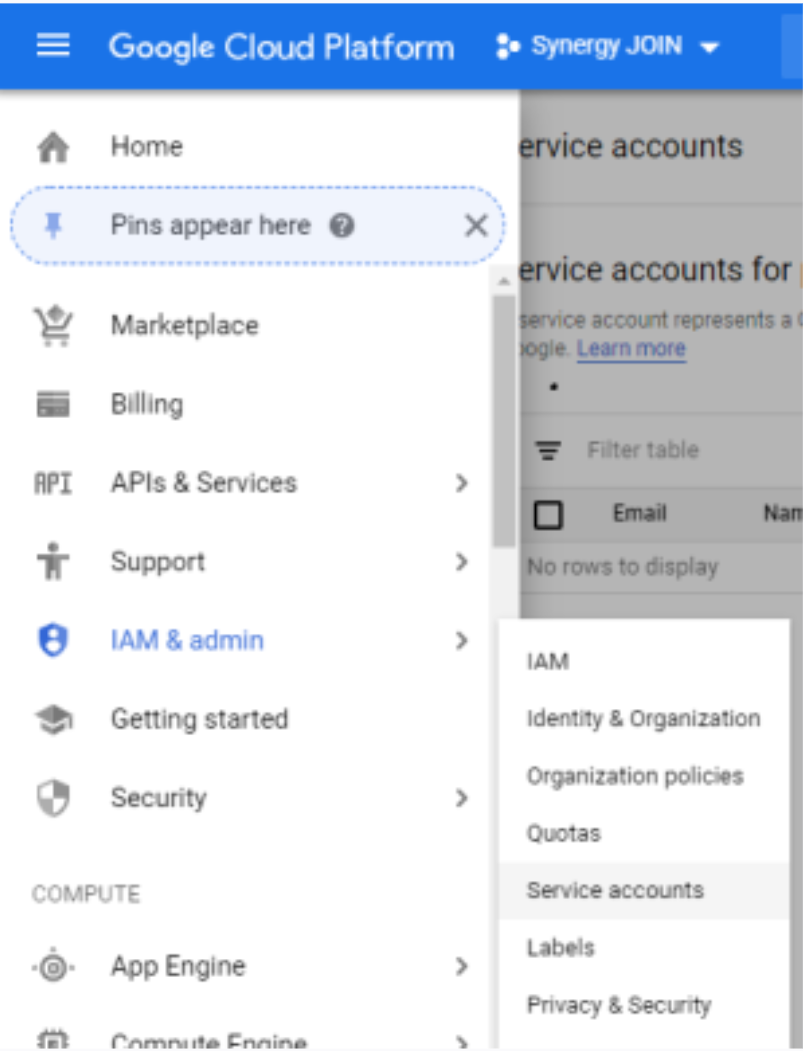803x1051 pixels.
Task: Choose IAM in the submenu
Action: [x=644, y=662]
